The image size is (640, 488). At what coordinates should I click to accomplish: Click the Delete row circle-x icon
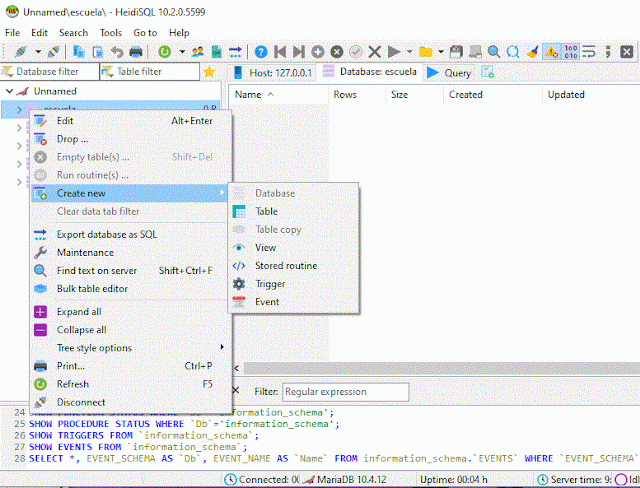point(336,52)
